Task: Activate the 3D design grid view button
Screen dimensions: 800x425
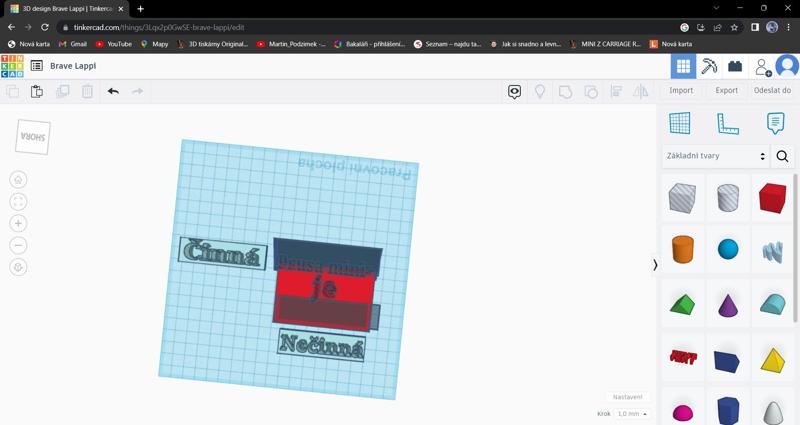Action: tap(683, 66)
